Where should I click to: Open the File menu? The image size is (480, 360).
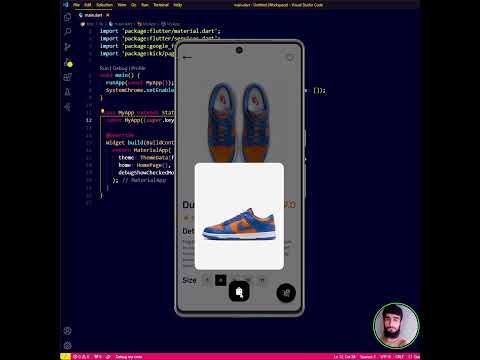(x=76, y=5)
